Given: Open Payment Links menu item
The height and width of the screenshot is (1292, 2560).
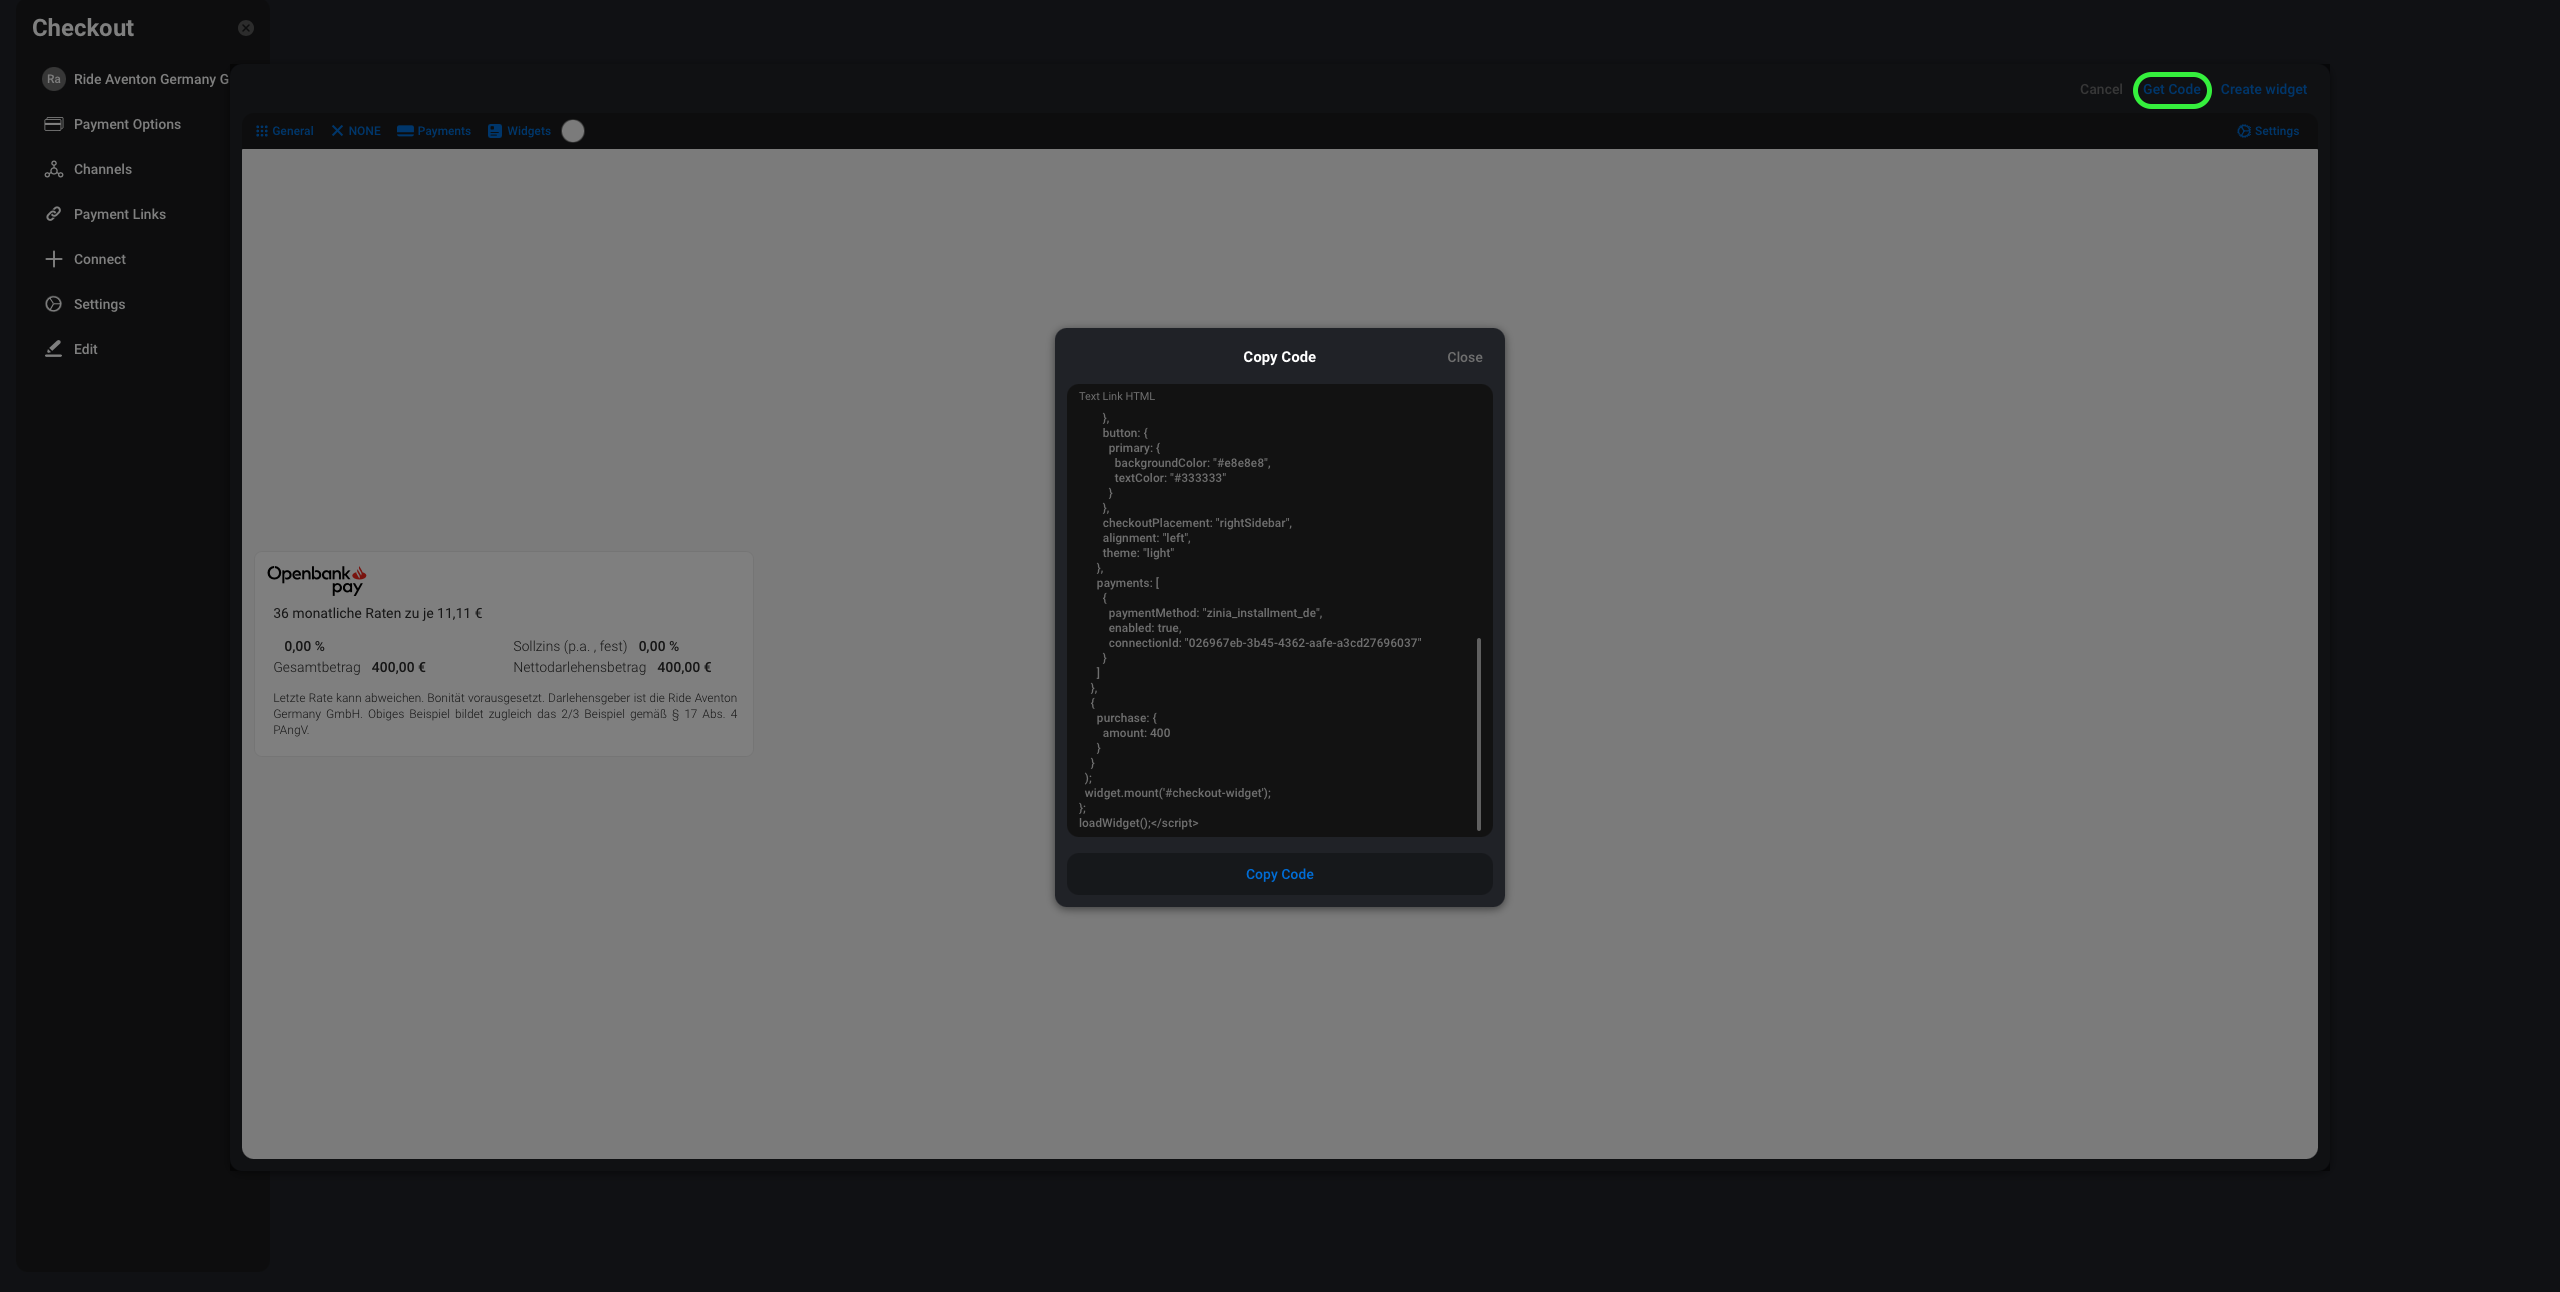Looking at the screenshot, I should click(x=120, y=214).
